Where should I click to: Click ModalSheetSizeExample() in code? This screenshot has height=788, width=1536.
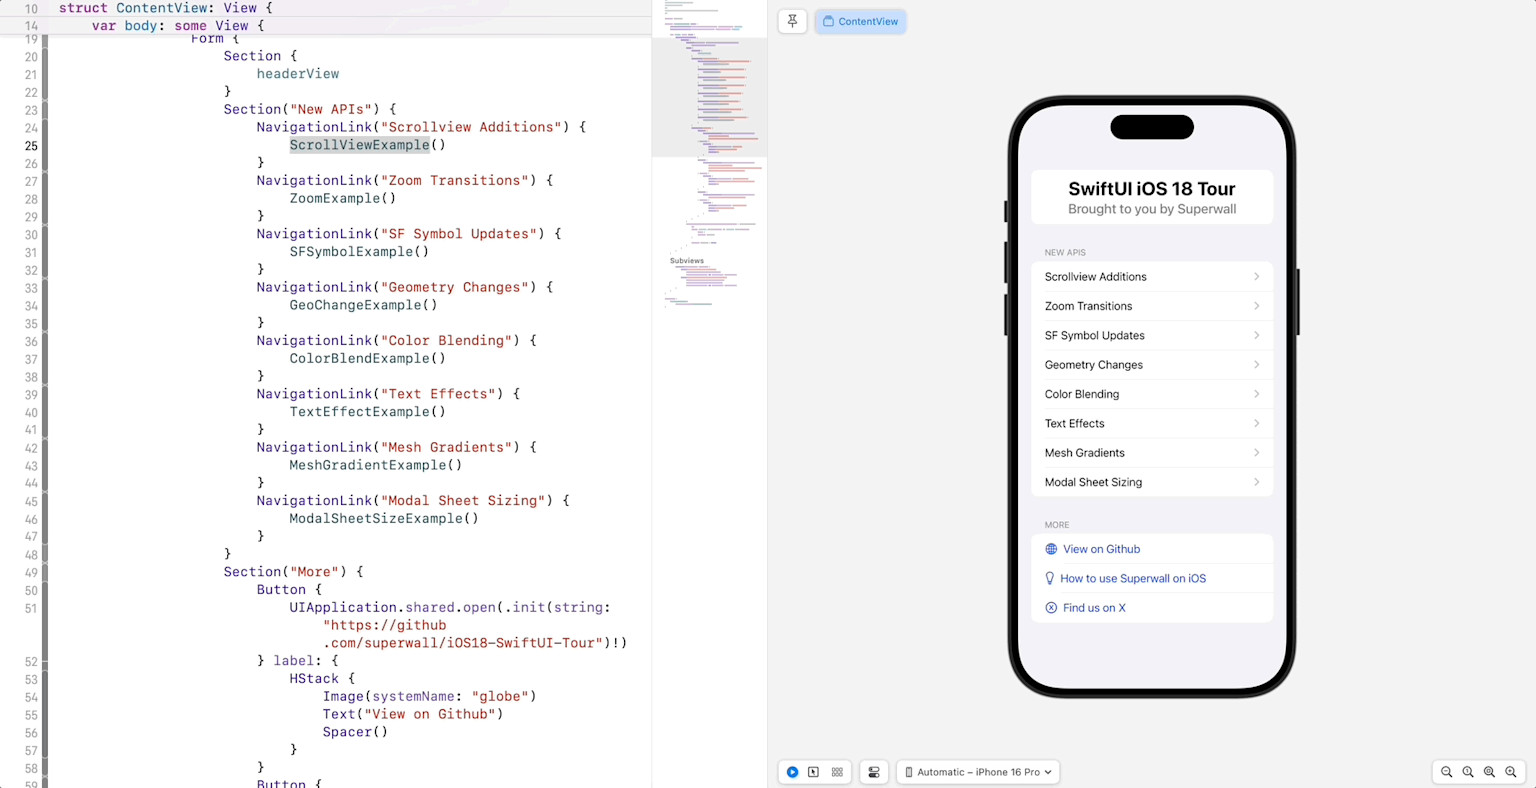click(x=384, y=518)
